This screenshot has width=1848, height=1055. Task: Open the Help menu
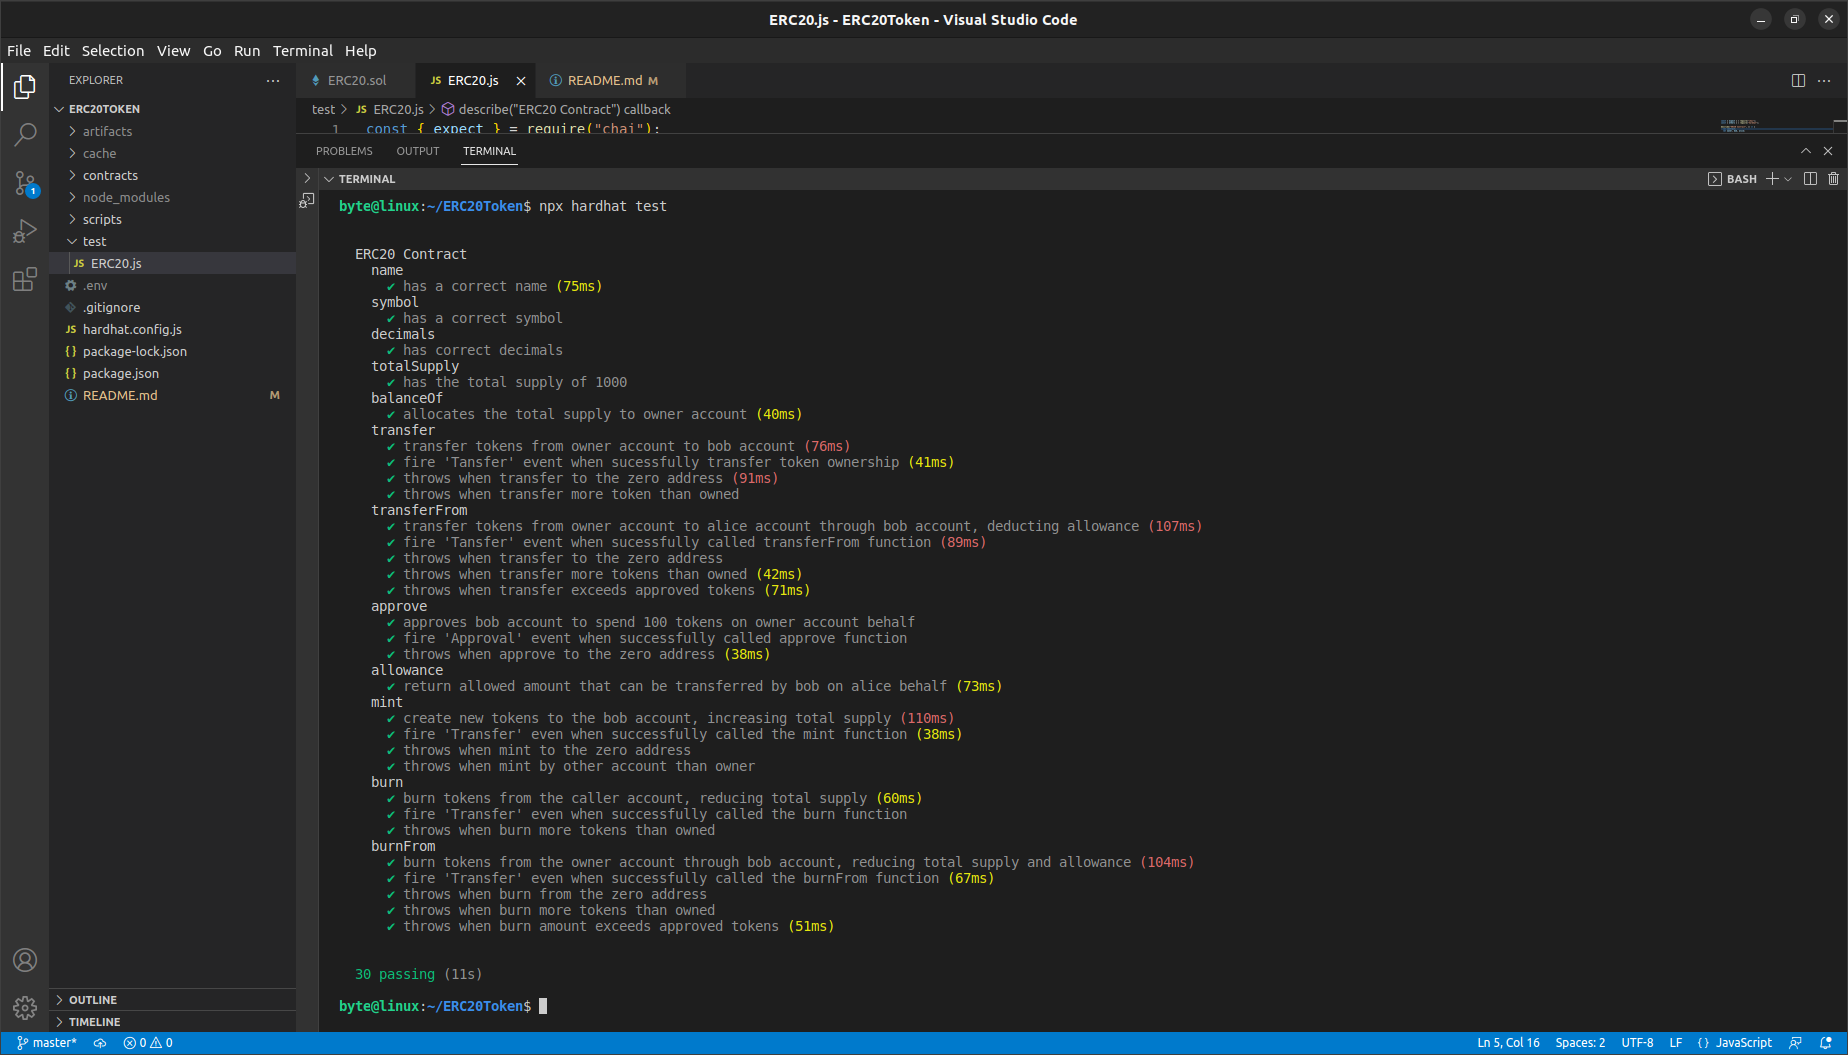tap(361, 51)
